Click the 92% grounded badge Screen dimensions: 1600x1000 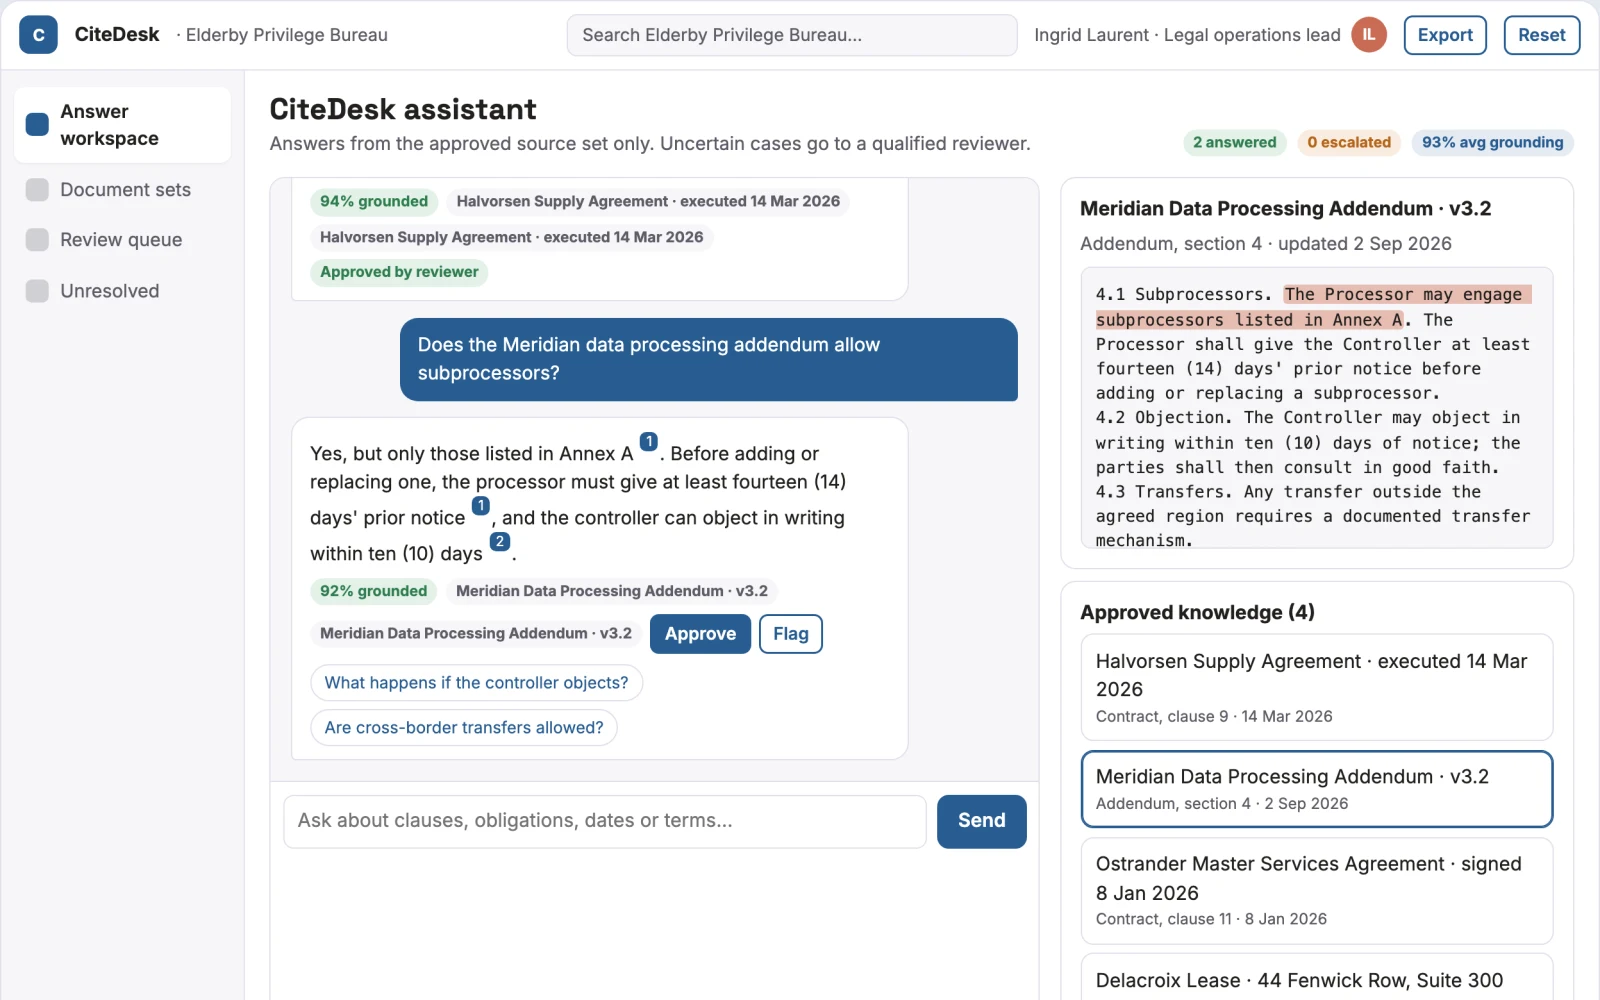(373, 591)
